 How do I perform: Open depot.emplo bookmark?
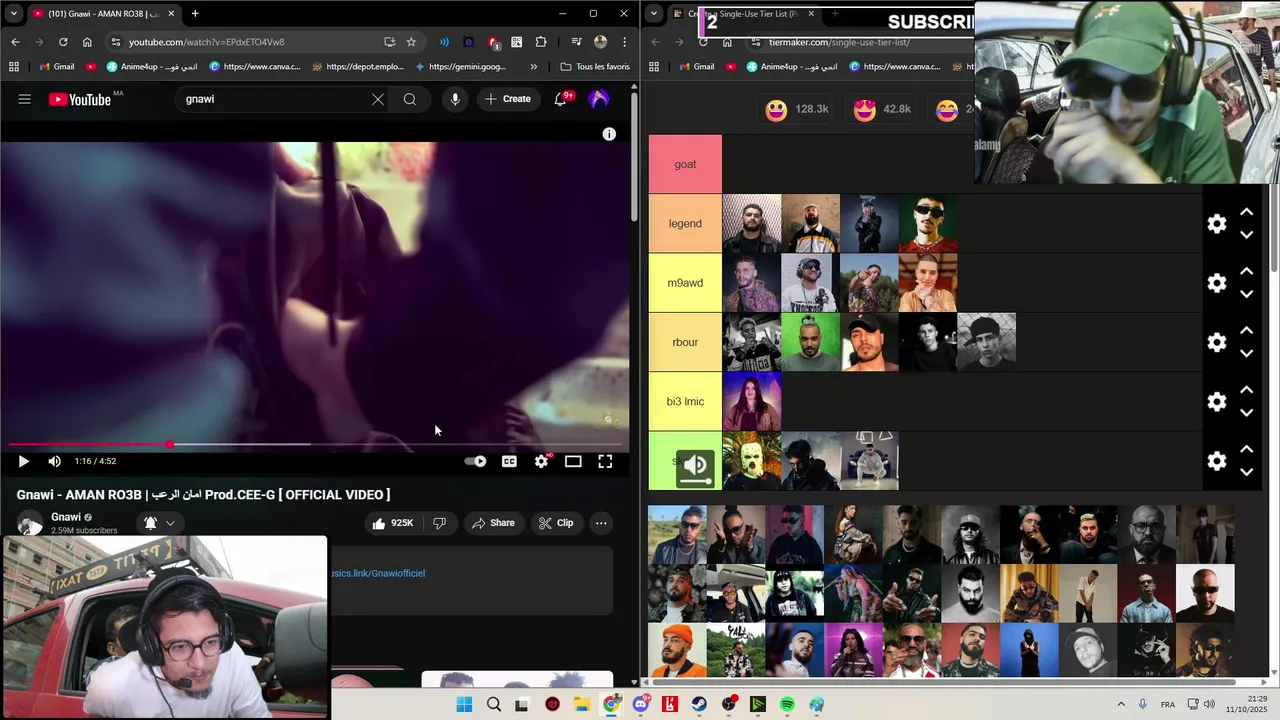click(x=358, y=67)
